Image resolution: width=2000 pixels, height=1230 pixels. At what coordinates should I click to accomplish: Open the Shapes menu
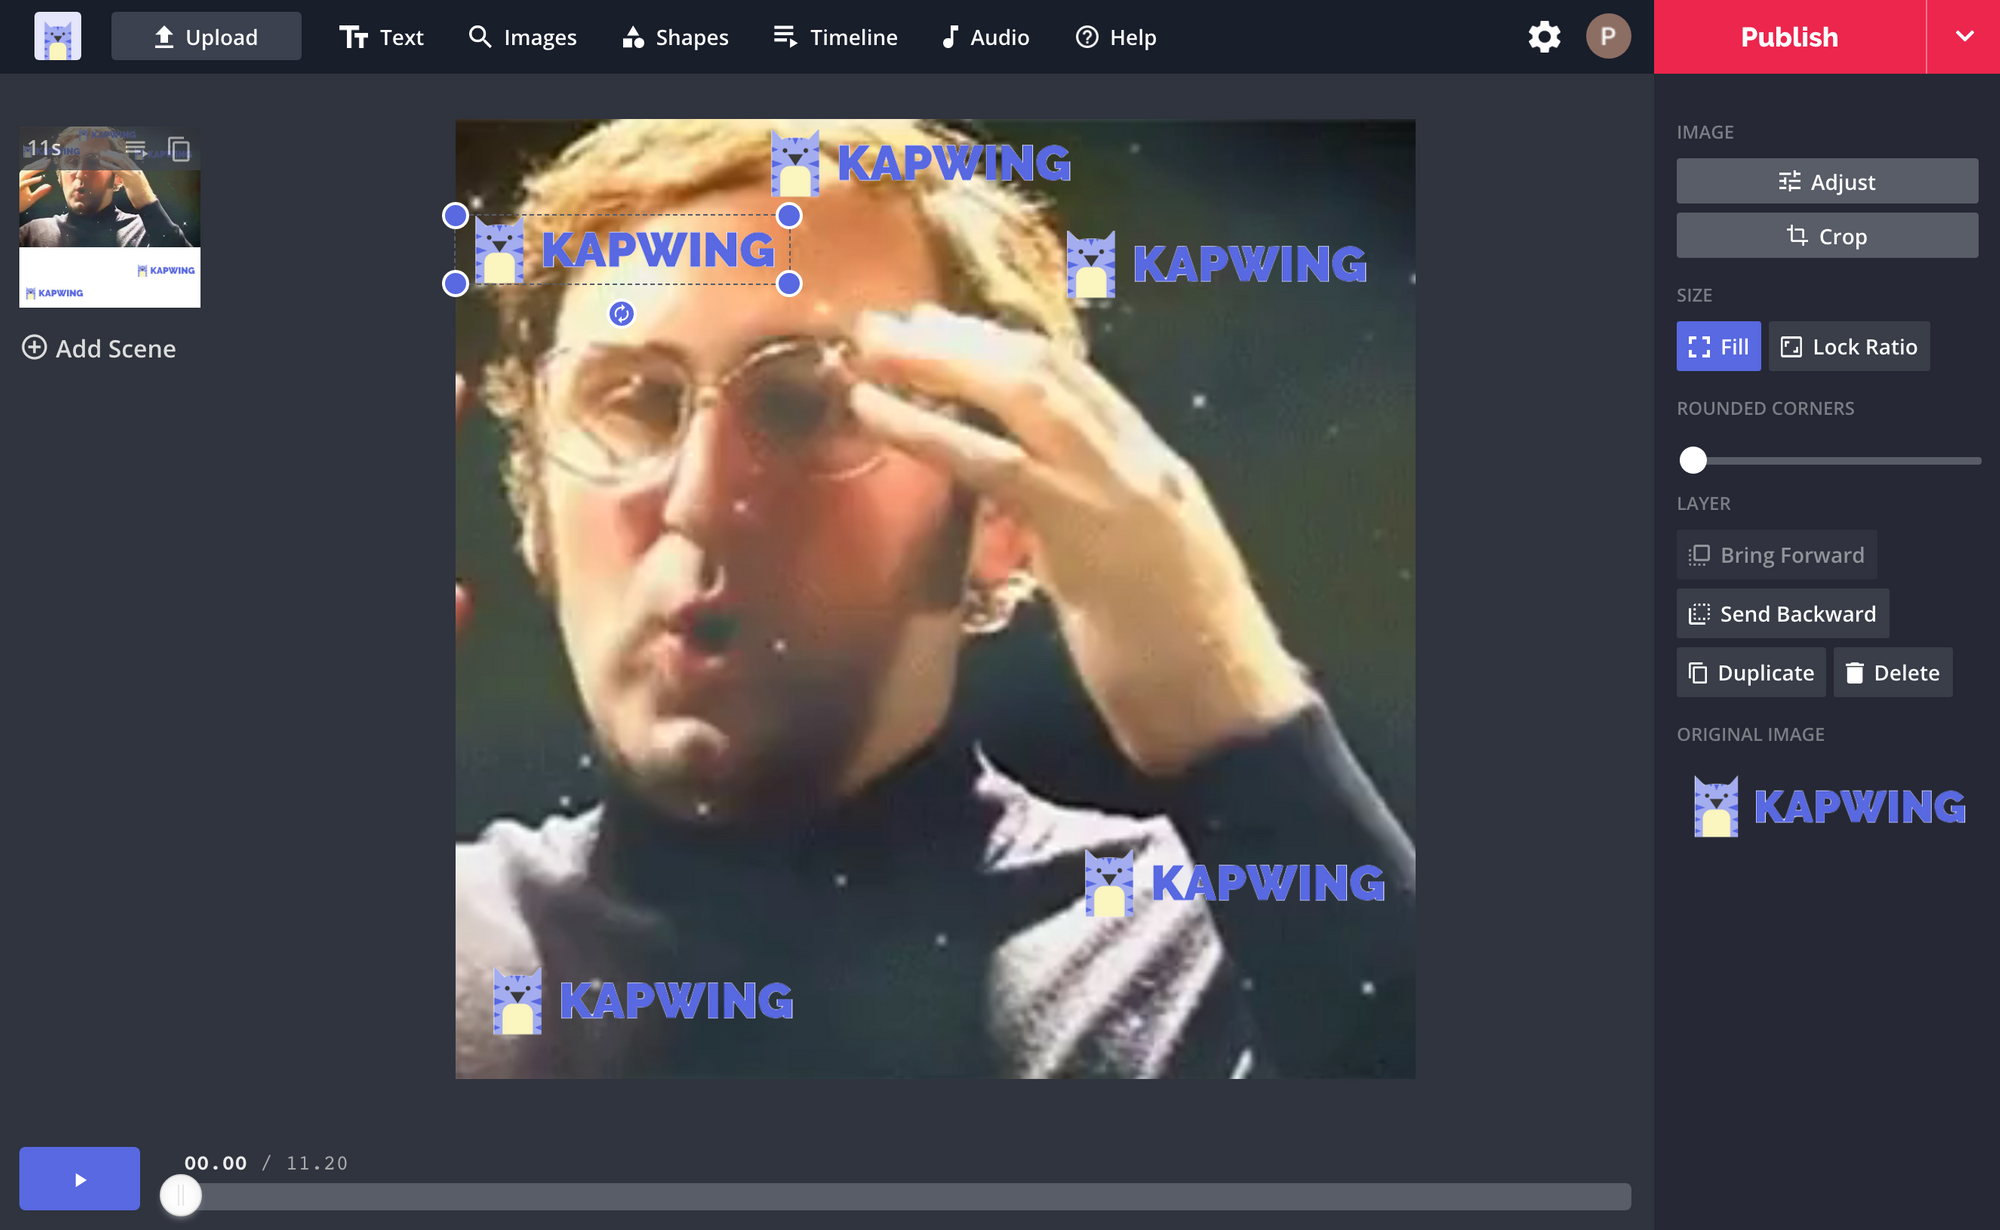[x=675, y=37]
